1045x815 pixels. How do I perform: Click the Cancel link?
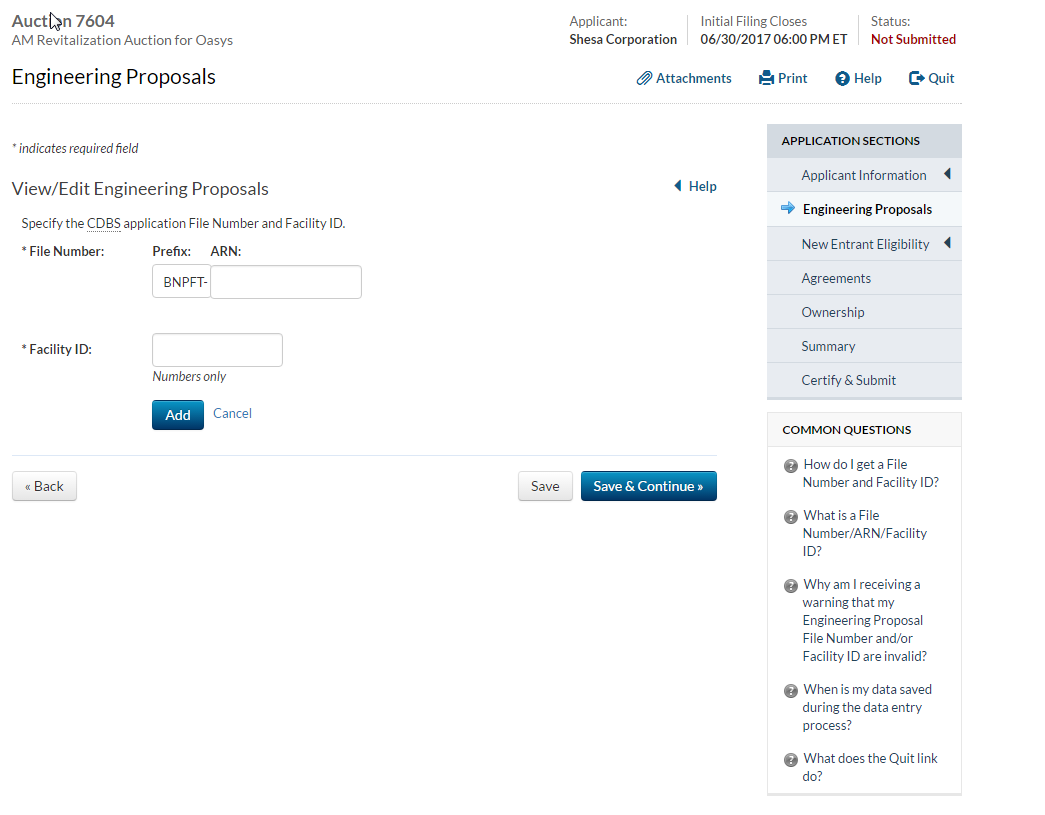pos(232,413)
